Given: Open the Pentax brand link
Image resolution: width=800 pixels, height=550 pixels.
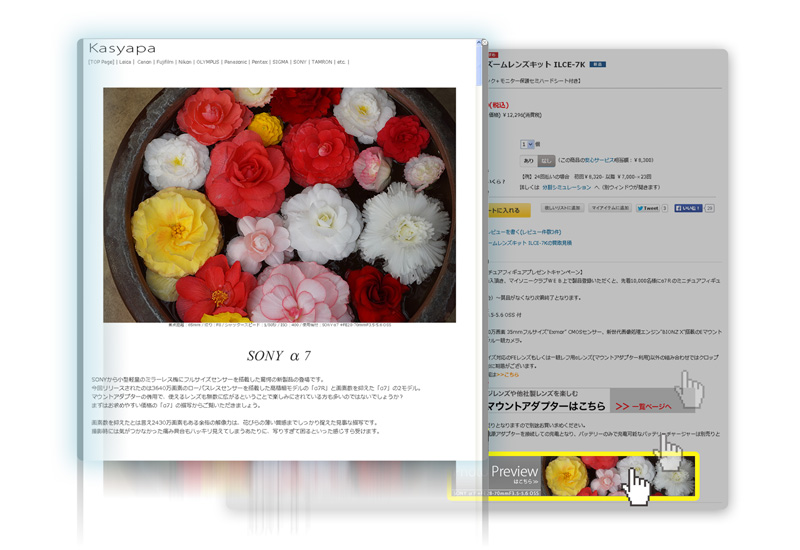Looking at the screenshot, I should click(260, 62).
